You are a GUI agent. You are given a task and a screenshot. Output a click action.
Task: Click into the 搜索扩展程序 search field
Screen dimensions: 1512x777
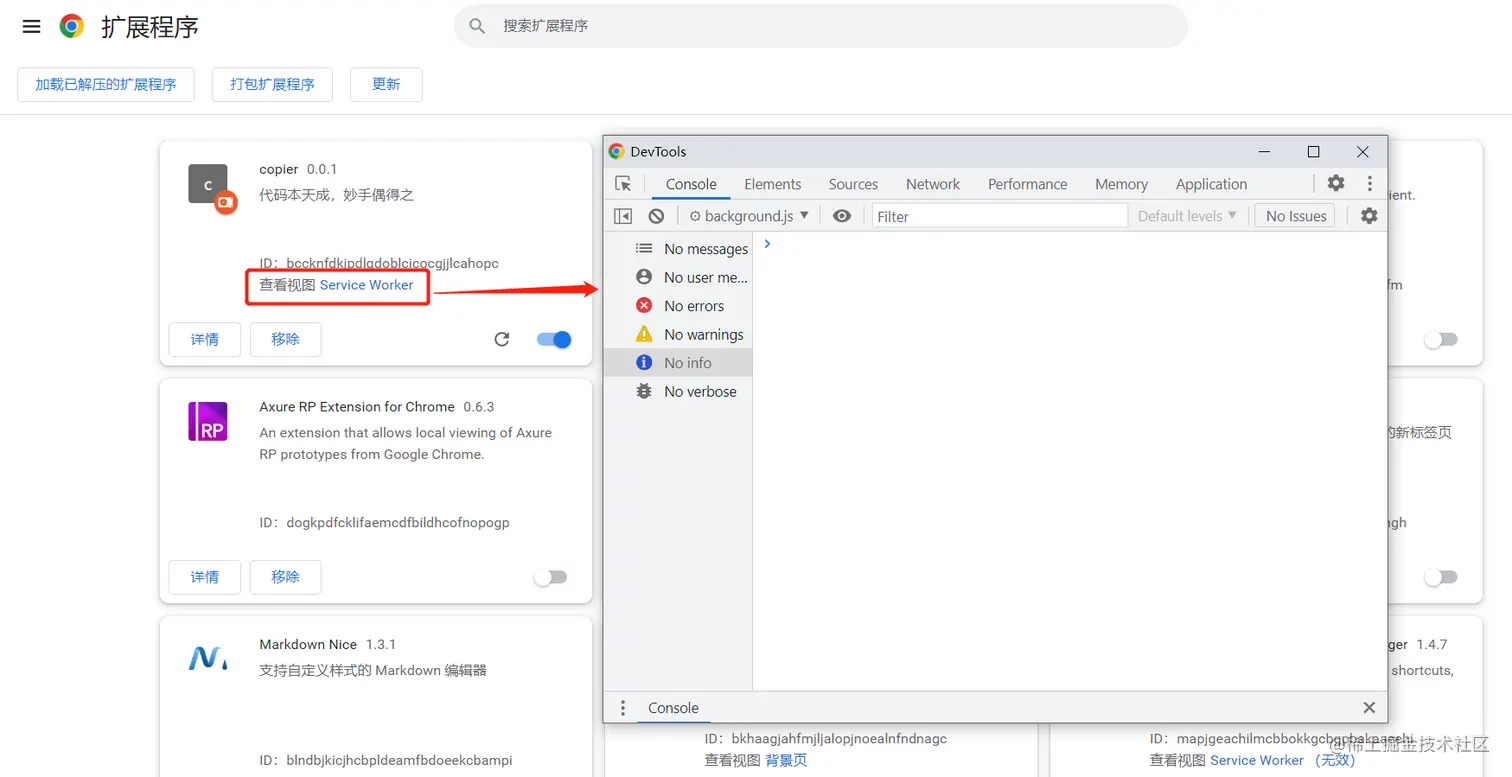coord(820,26)
